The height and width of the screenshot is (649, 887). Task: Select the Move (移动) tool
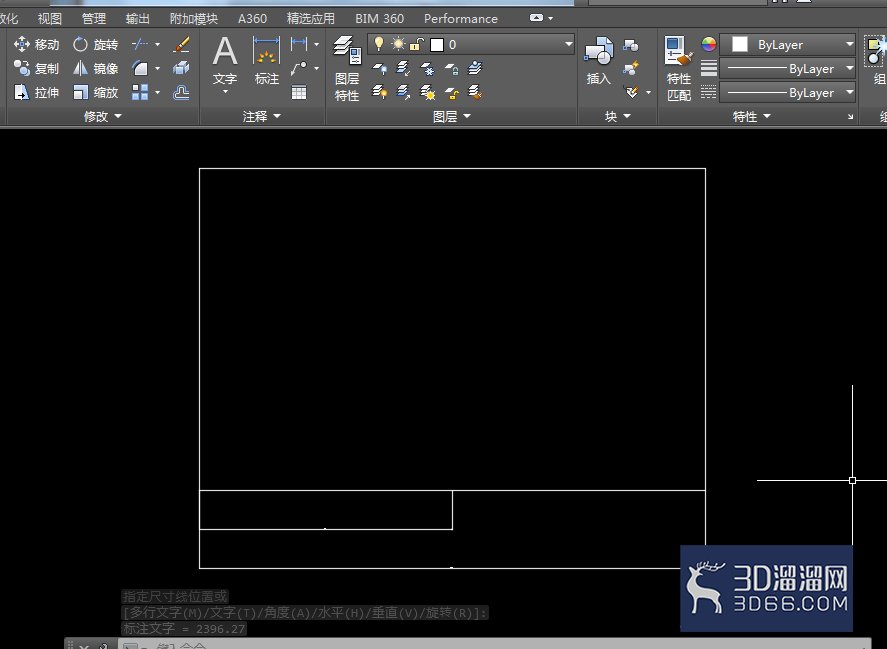pos(36,44)
